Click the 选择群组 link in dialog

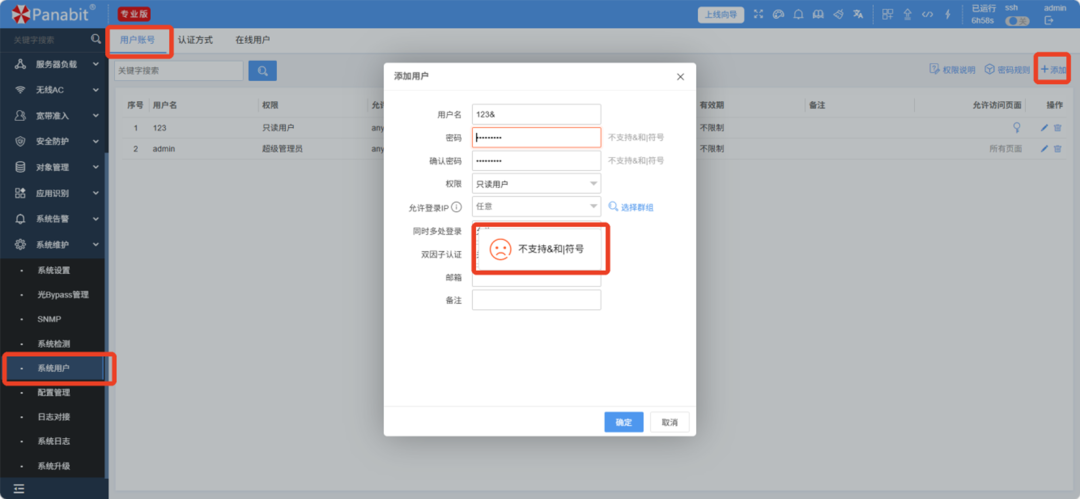click(631, 206)
